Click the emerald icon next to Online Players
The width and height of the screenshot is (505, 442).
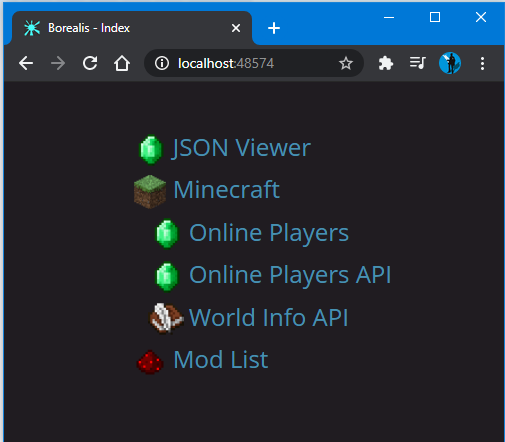[167, 233]
